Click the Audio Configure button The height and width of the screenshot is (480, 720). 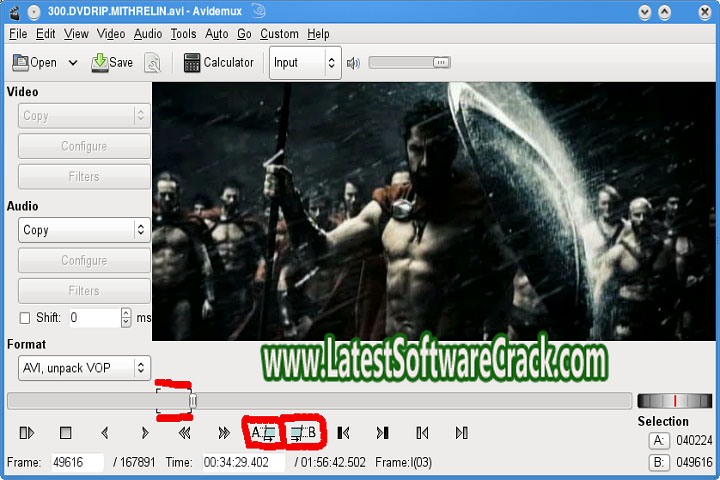click(84, 260)
